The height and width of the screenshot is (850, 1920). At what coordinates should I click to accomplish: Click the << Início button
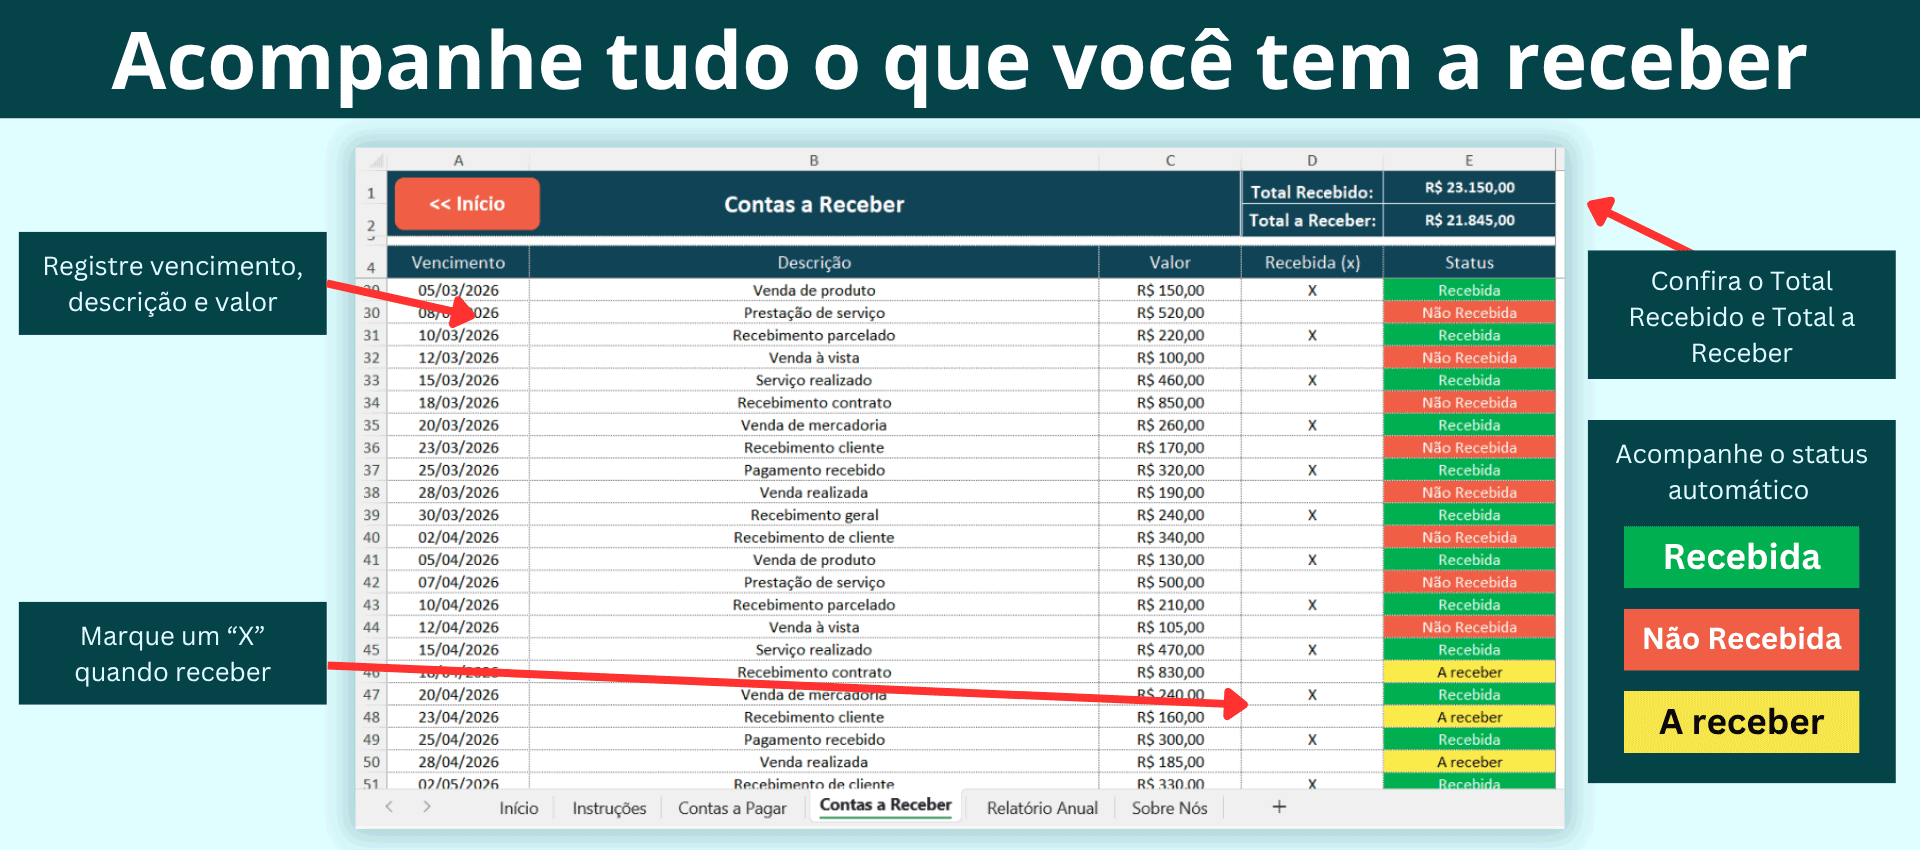[467, 204]
